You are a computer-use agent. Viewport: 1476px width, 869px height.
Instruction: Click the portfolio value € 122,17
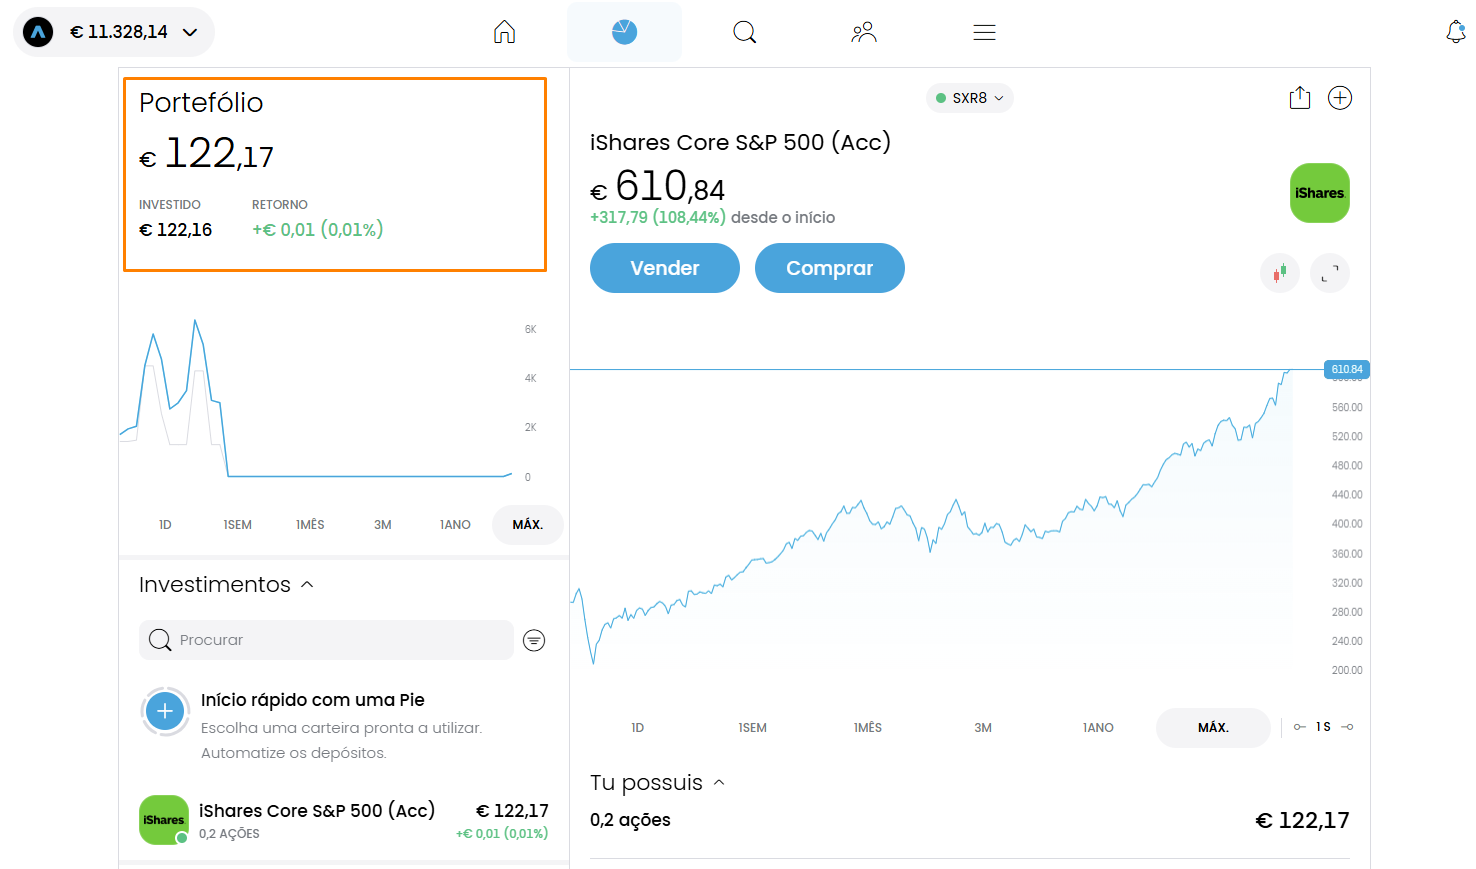tap(206, 154)
